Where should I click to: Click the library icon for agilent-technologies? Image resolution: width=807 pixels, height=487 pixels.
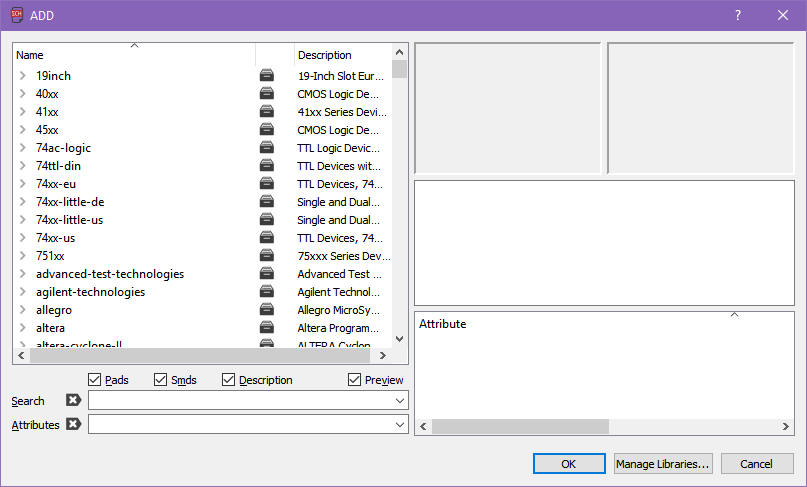(267, 292)
